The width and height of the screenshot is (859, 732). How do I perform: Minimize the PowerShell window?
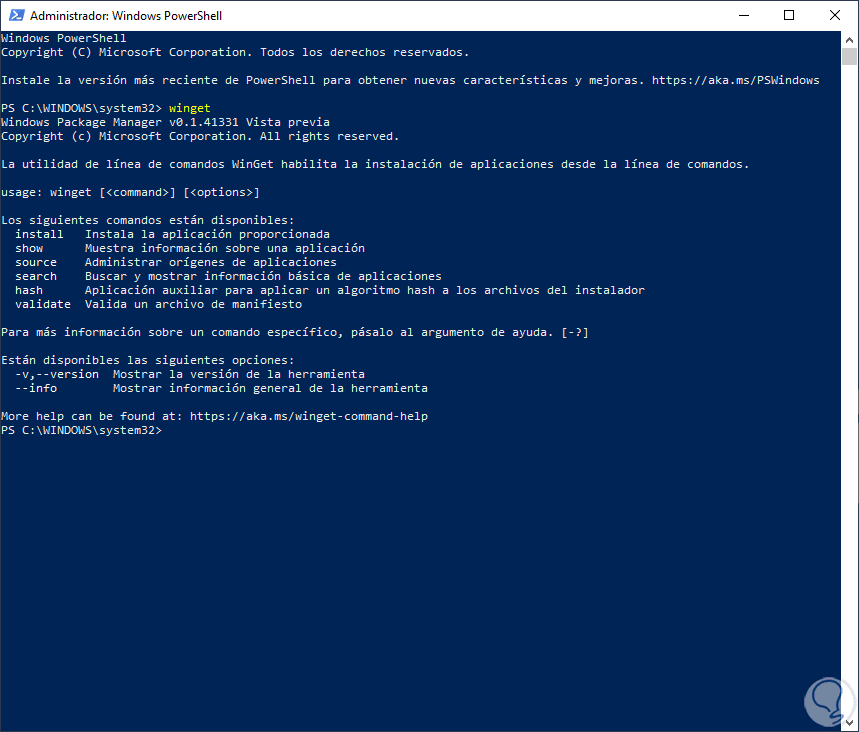pyautogui.click(x=743, y=15)
